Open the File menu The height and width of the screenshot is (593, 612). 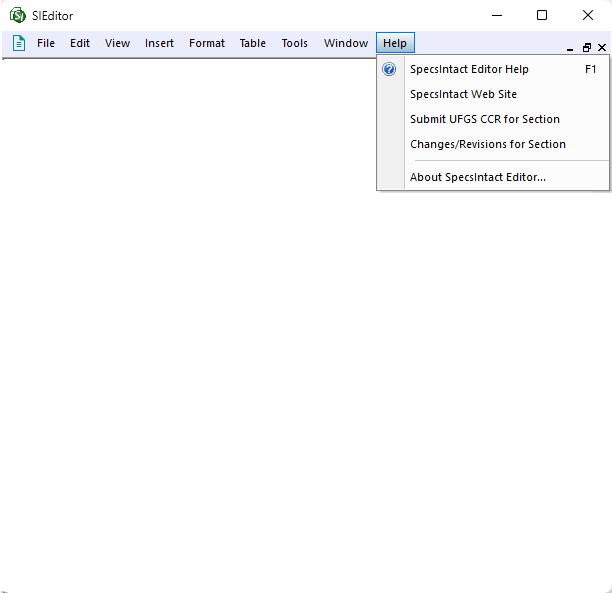(46, 43)
